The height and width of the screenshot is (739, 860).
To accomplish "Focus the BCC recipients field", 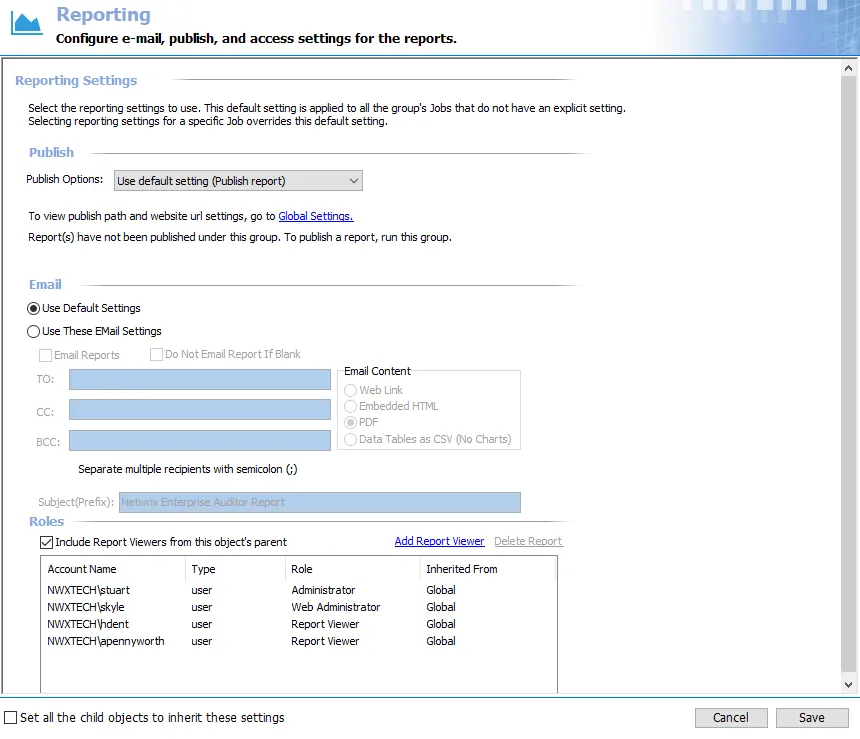I will pyautogui.click(x=200, y=441).
